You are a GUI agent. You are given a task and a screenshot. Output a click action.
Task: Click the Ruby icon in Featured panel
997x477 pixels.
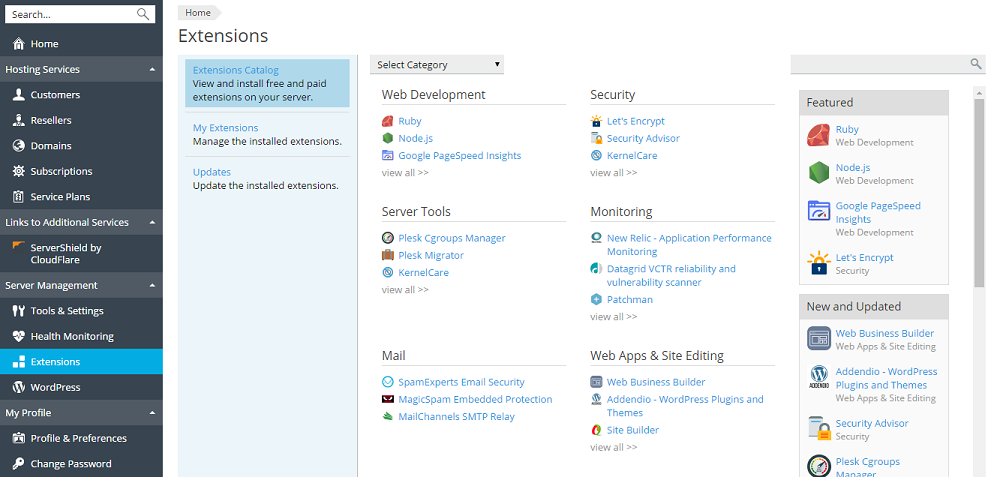click(818, 136)
